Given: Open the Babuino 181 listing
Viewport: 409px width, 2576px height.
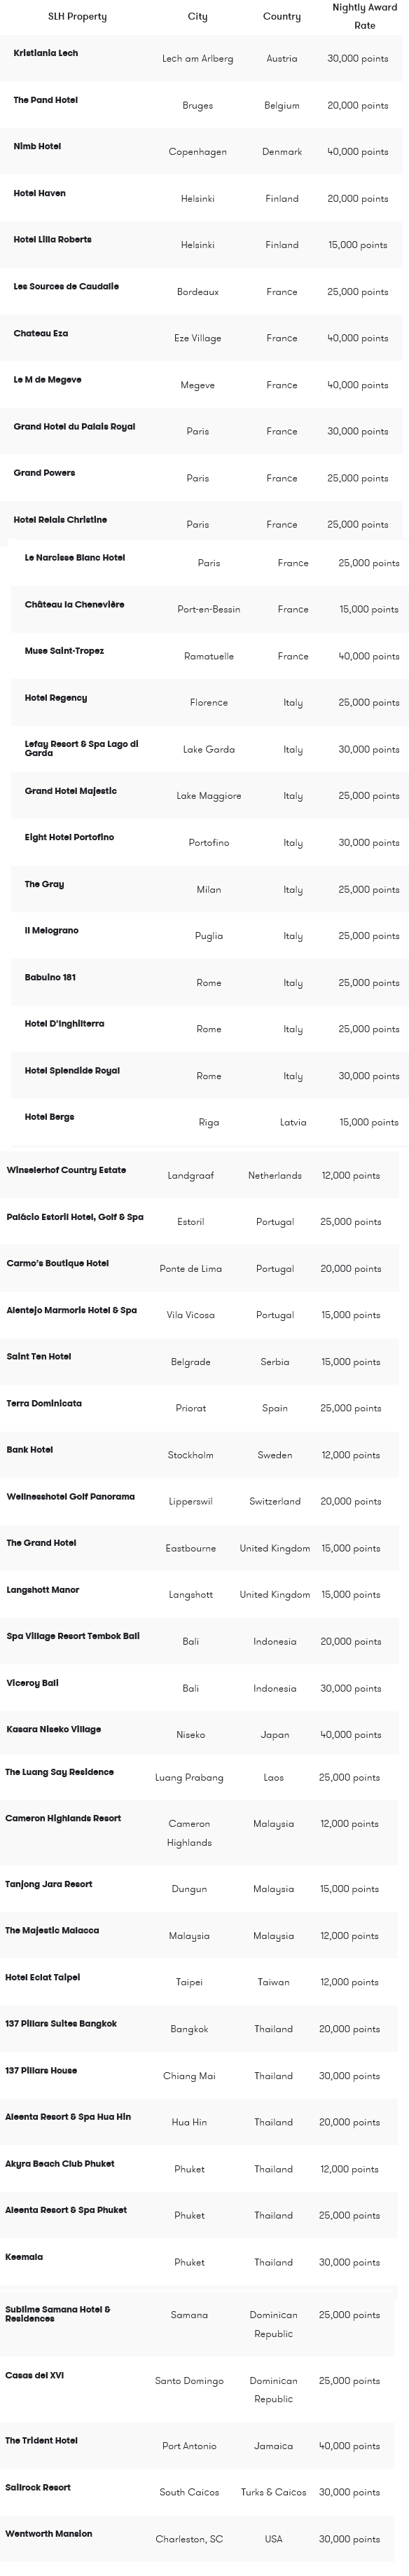Looking at the screenshot, I should click(50, 978).
